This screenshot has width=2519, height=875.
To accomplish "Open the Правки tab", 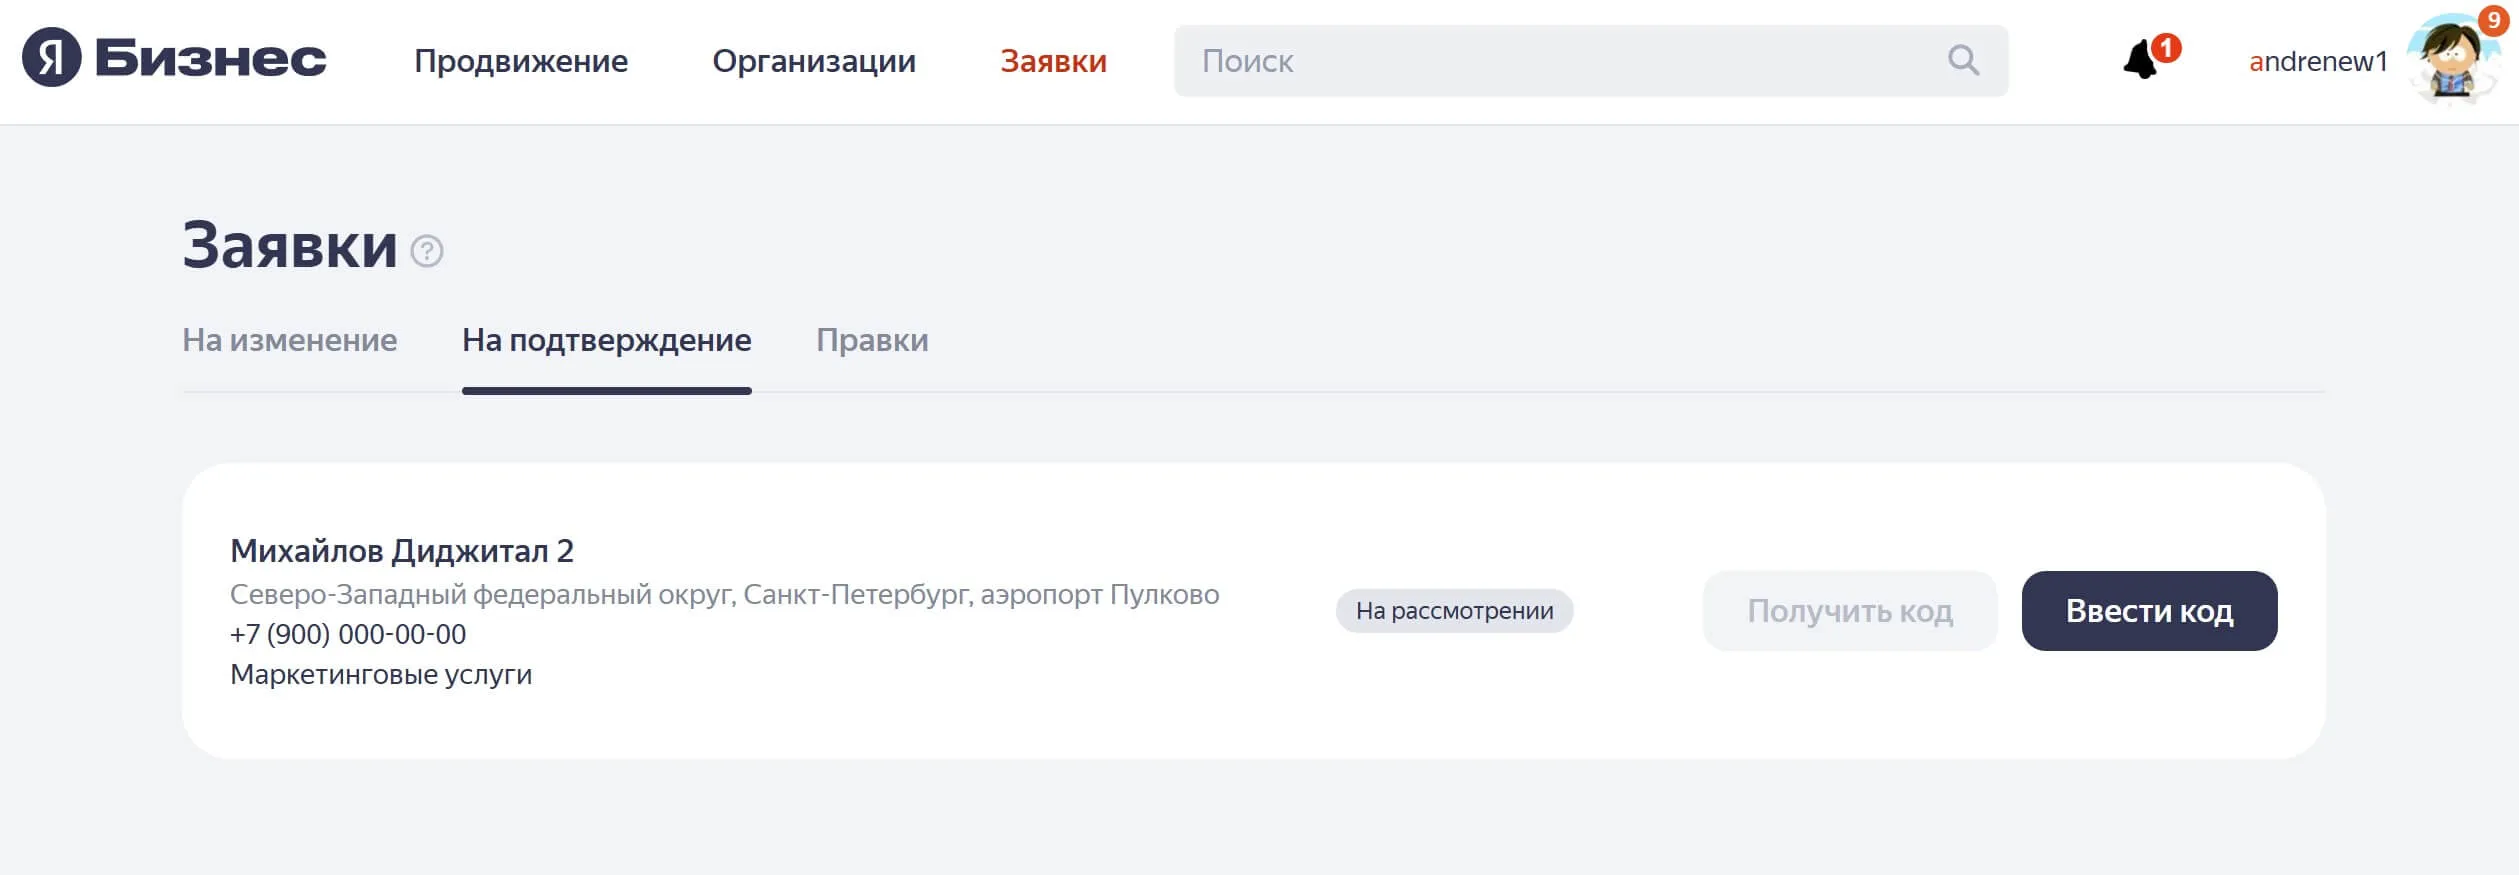I will (x=872, y=341).
